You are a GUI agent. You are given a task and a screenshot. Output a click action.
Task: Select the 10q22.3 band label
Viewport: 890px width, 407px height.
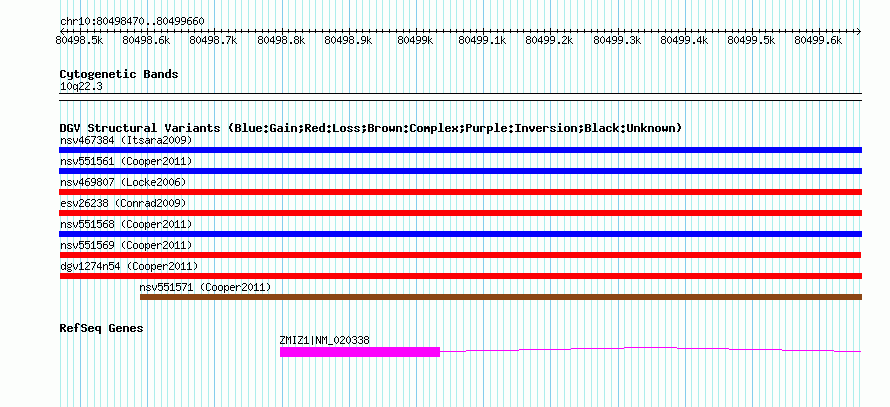click(81, 87)
